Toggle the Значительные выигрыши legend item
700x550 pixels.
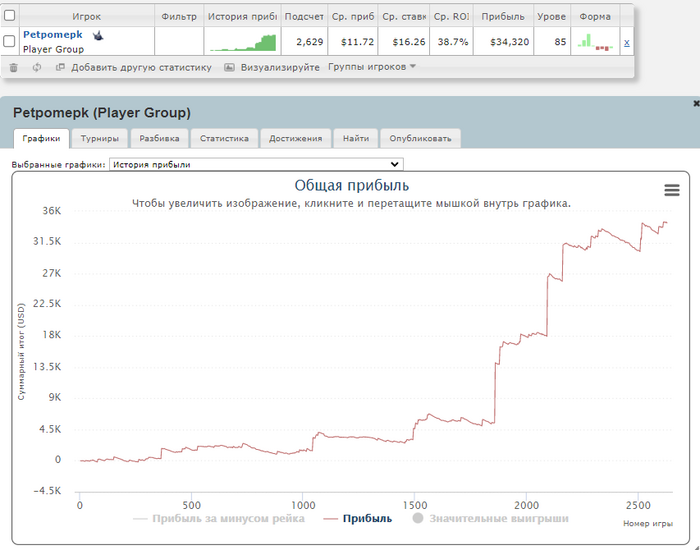pos(490,518)
